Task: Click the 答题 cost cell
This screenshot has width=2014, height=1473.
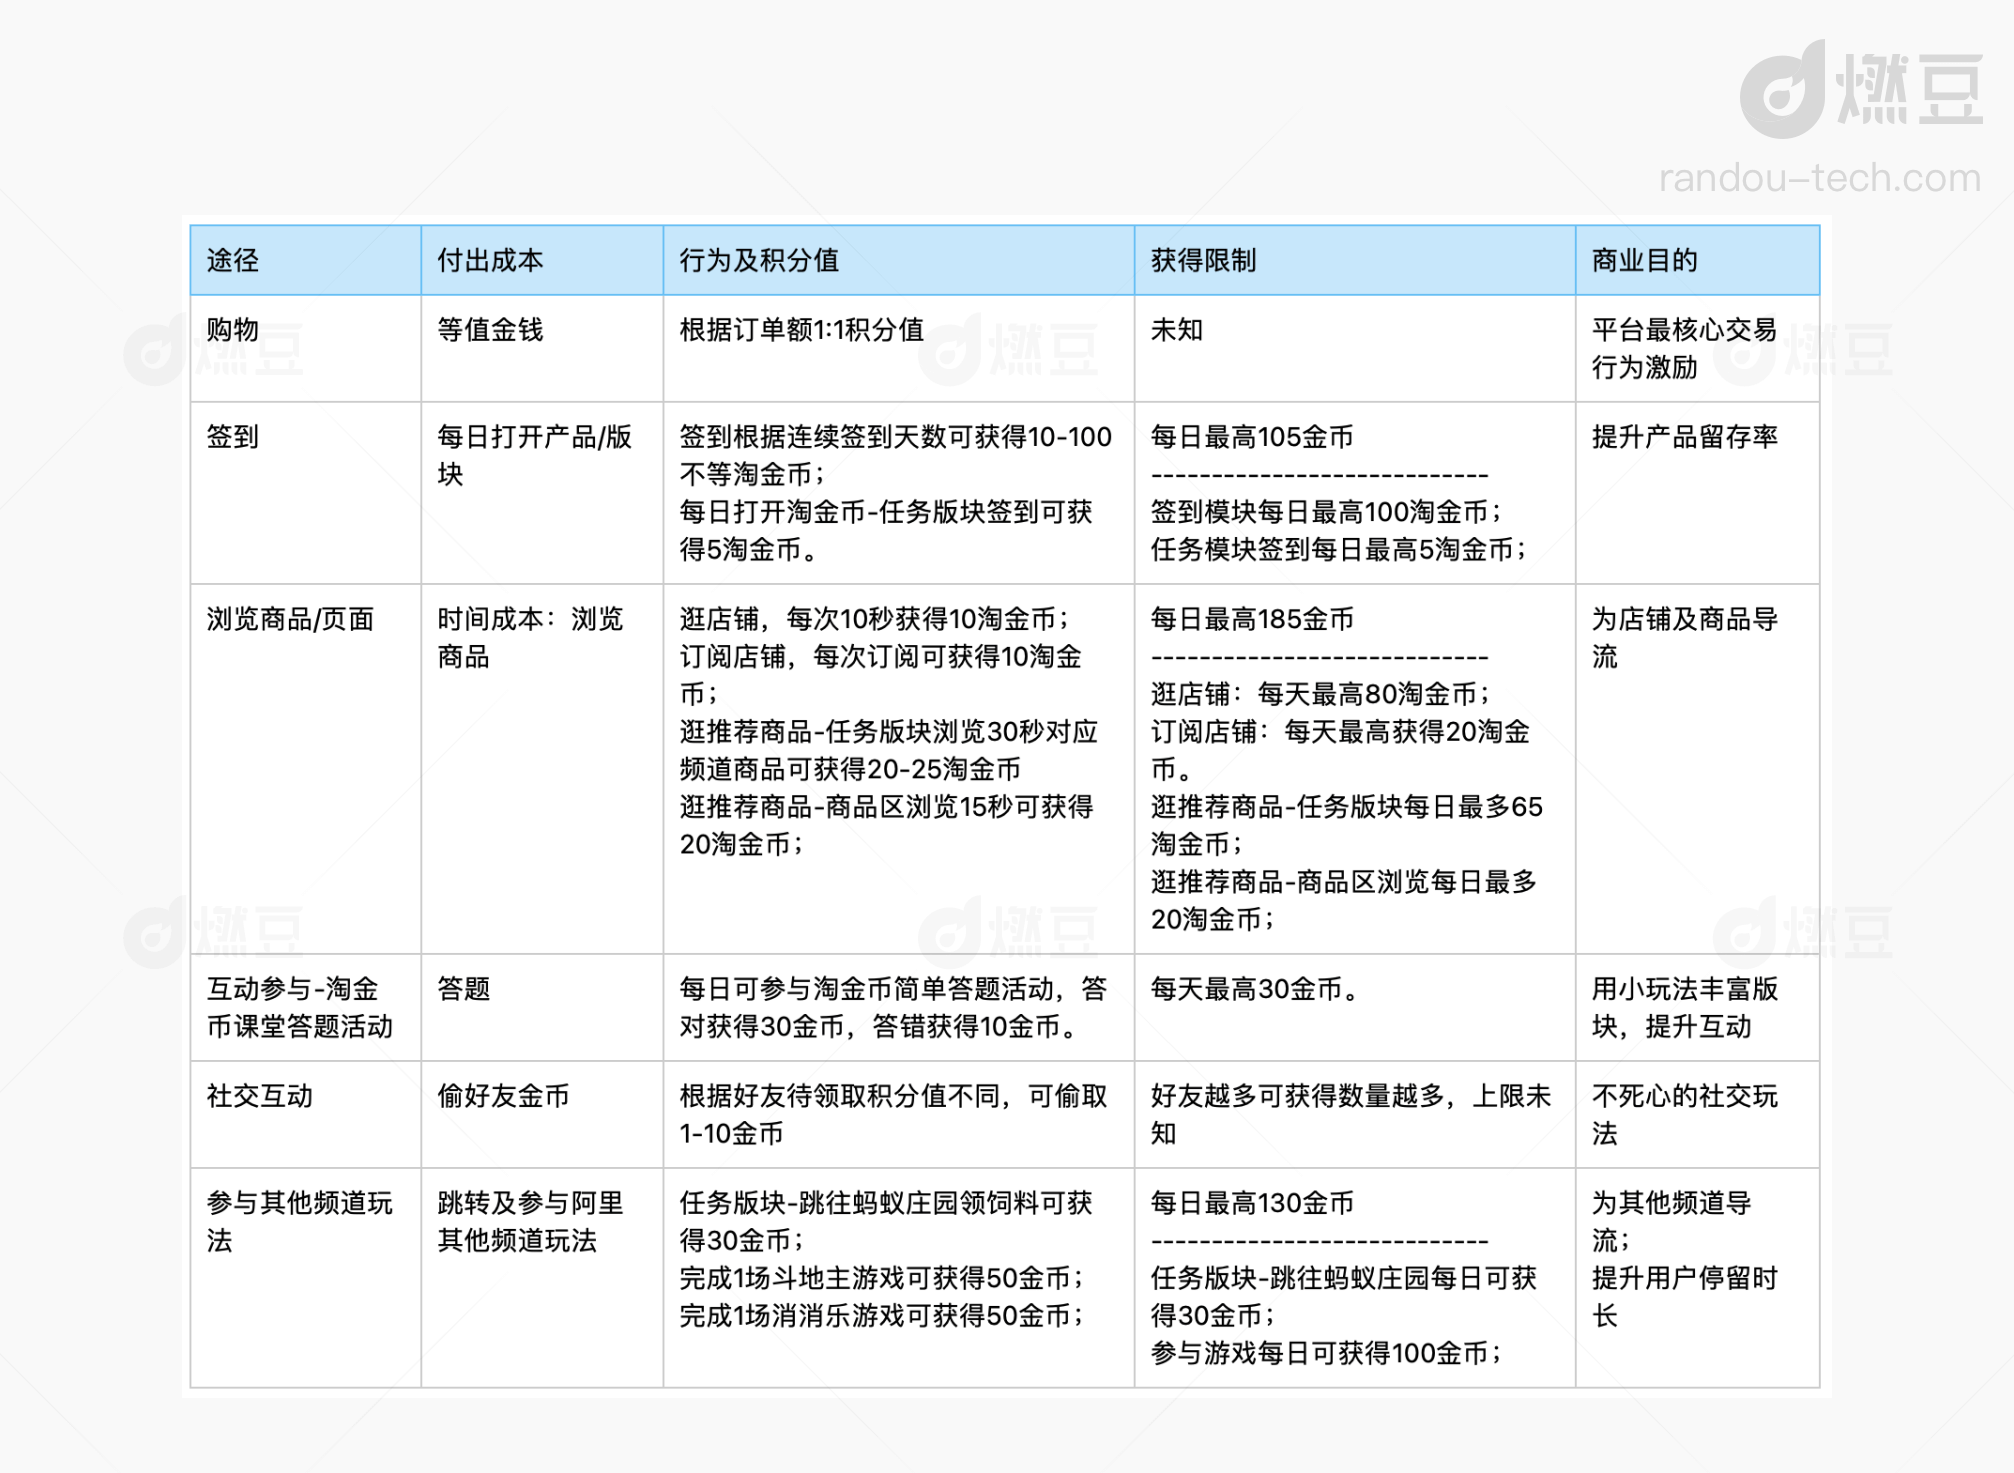Action: click(464, 989)
